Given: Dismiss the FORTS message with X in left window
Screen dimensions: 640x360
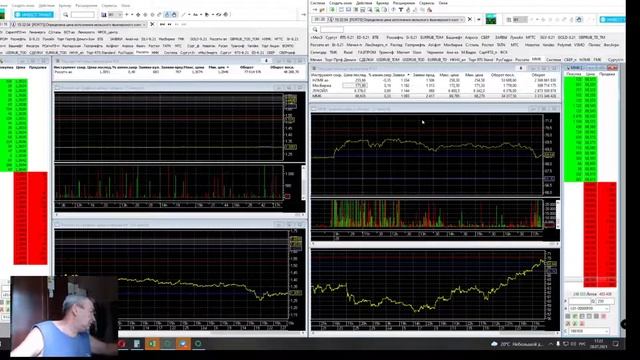Looking at the screenshot, I should point(152,24).
